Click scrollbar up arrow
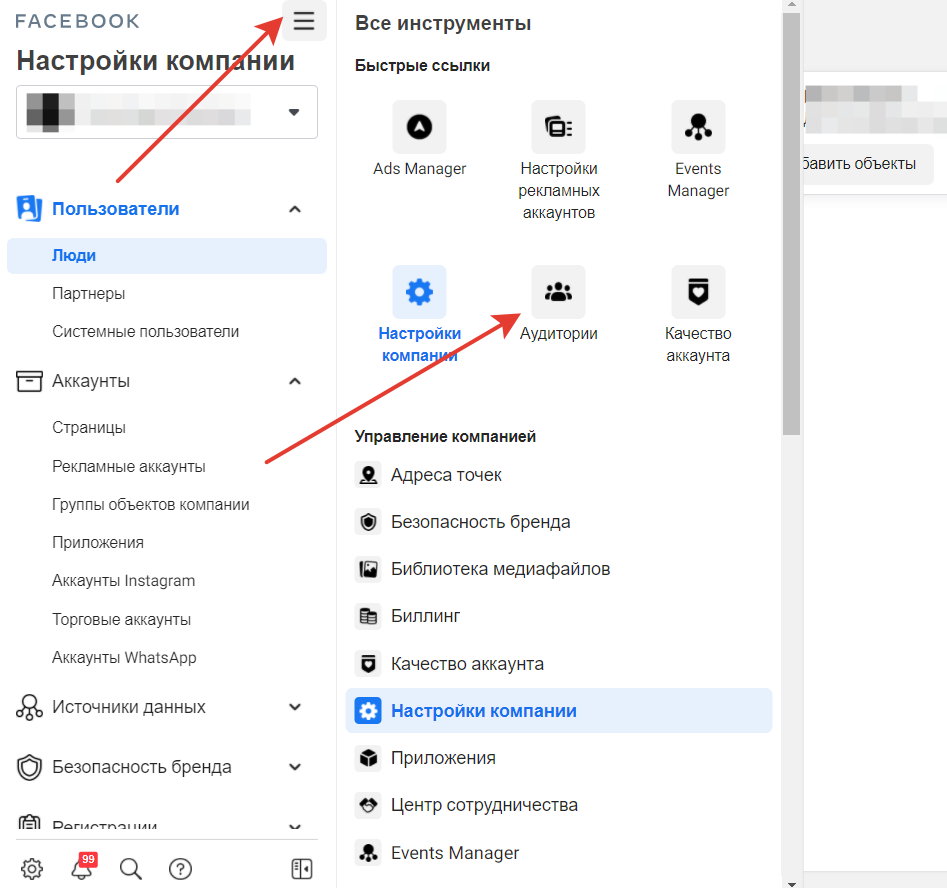This screenshot has height=888, width=947. 791,5
